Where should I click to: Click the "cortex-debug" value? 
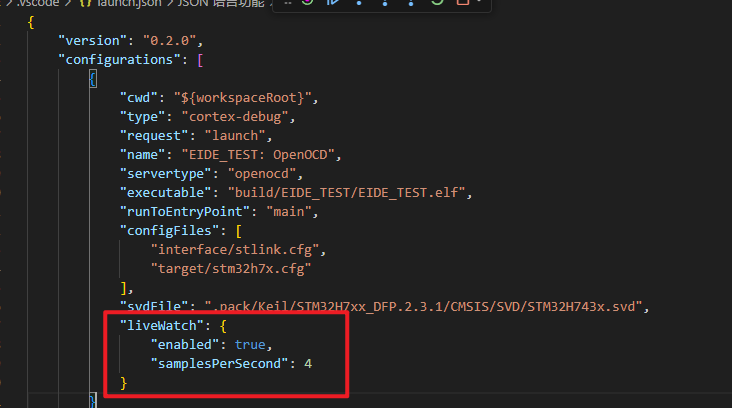[235, 117]
